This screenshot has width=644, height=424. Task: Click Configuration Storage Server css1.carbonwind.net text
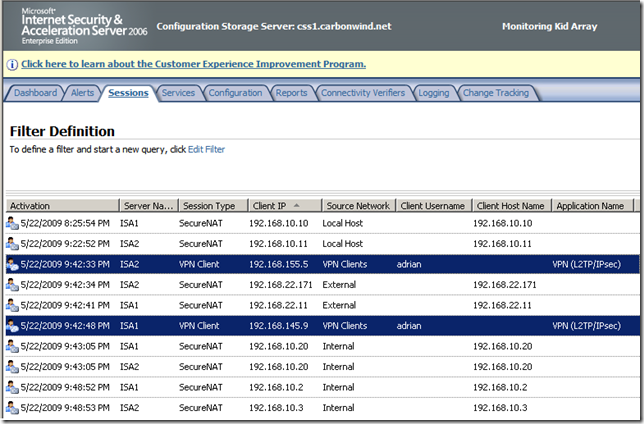coord(274,26)
